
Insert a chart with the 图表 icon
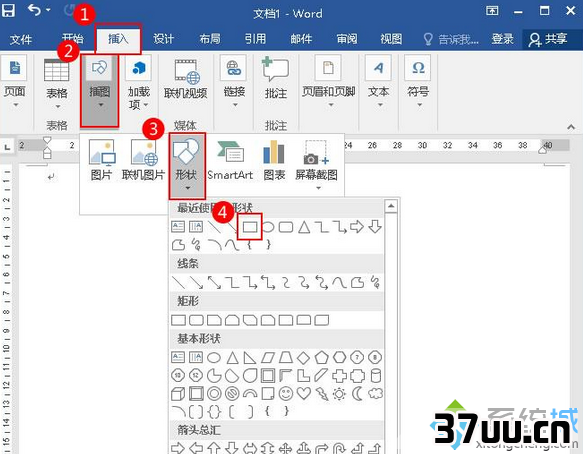(x=274, y=161)
